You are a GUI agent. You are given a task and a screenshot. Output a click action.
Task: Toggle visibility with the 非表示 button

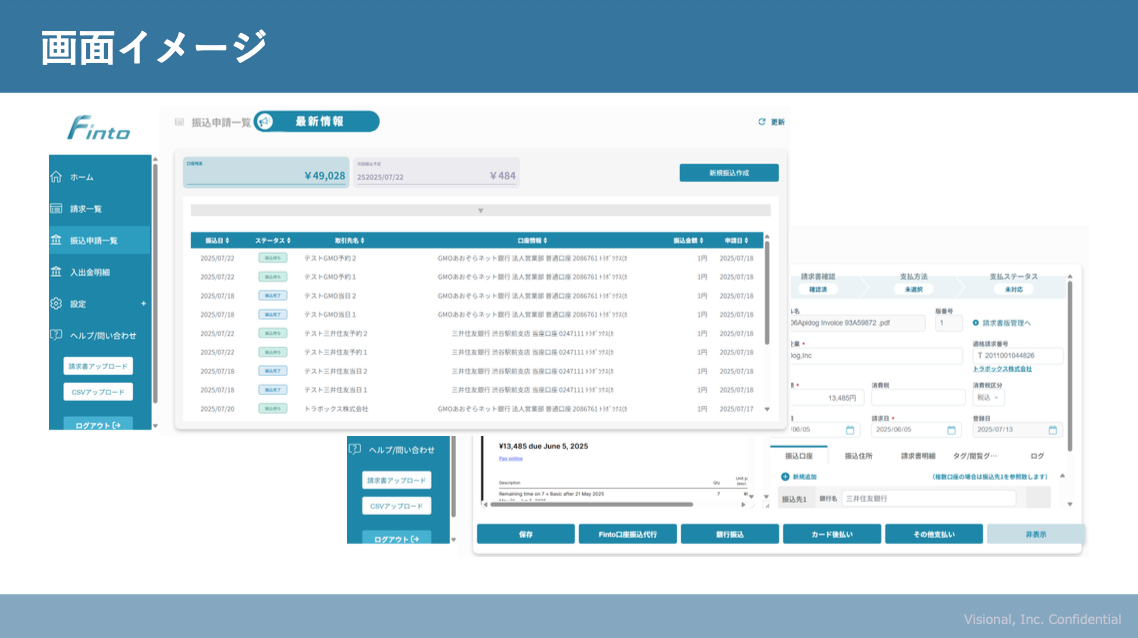[1037, 533]
